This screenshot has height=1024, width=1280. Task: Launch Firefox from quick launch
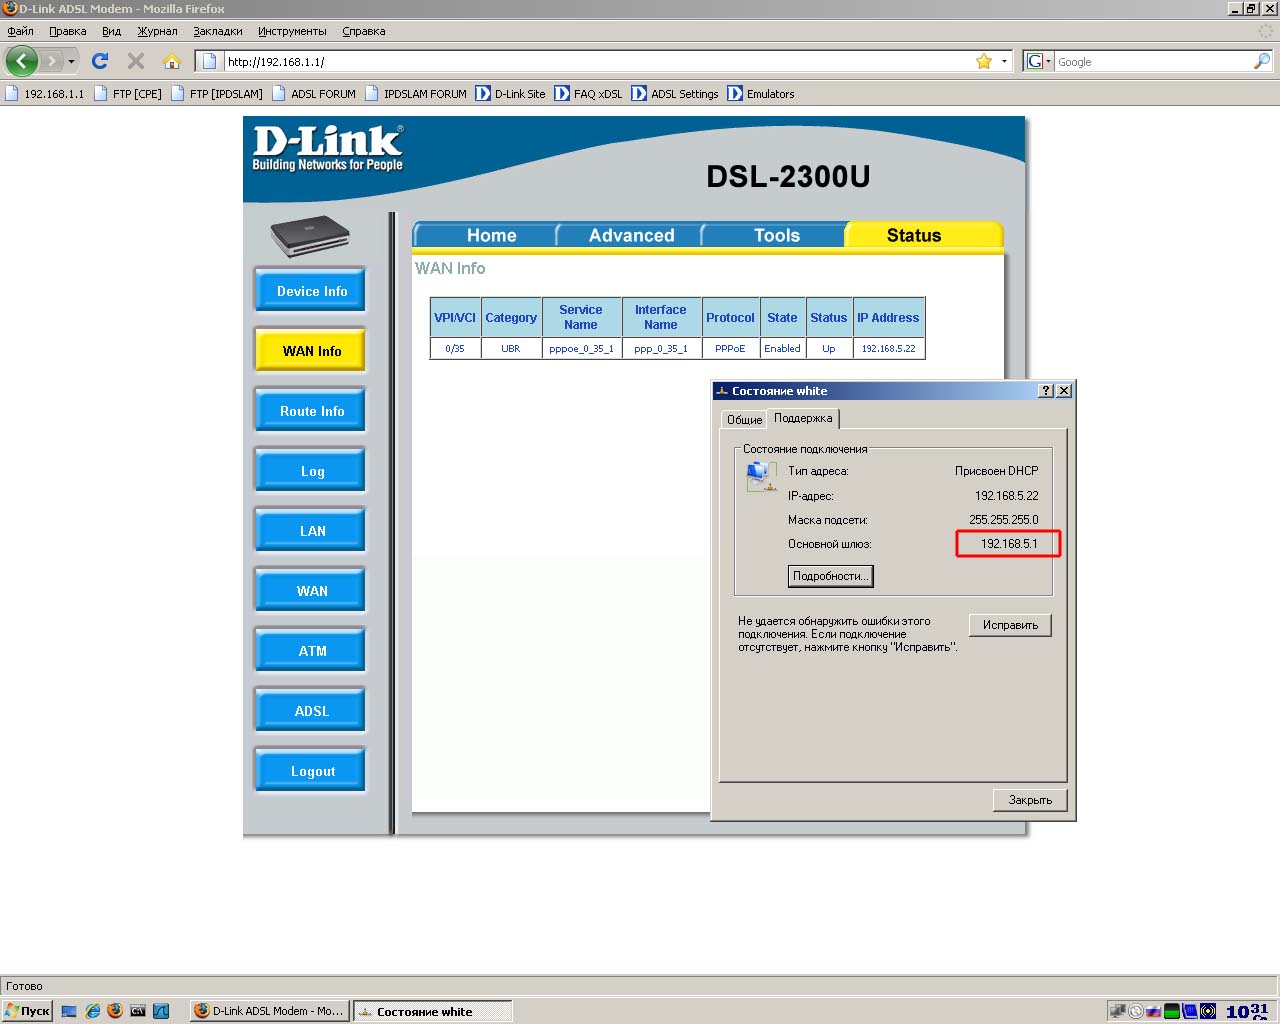click(115, 1011)
